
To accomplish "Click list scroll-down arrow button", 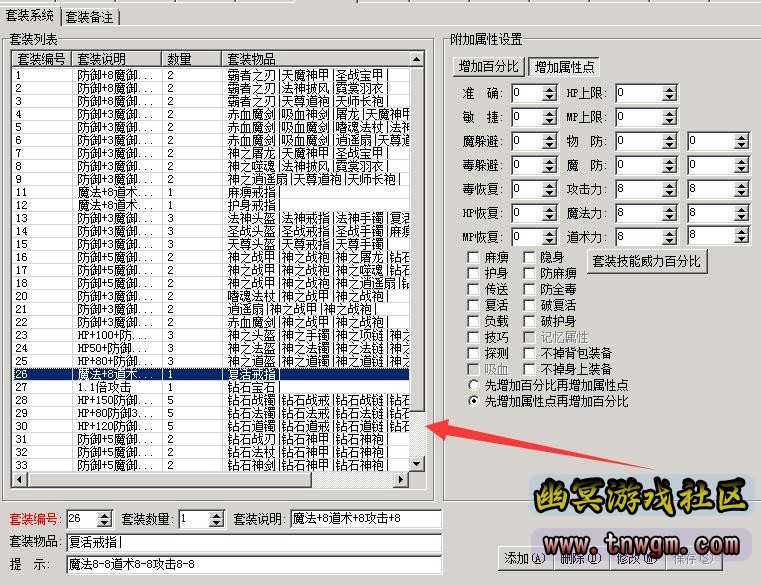I will coord(417,463).
